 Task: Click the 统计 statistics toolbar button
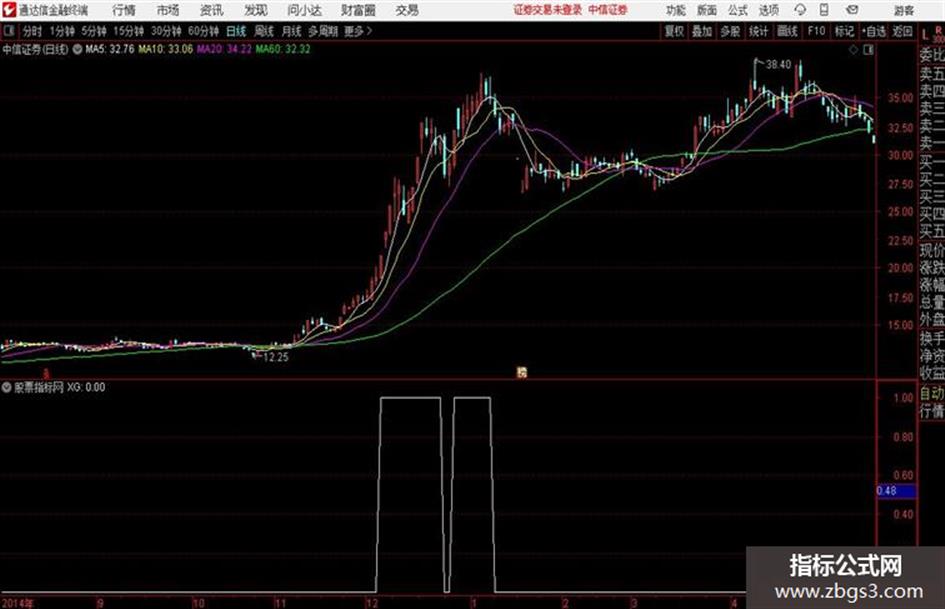pos(759,31)
